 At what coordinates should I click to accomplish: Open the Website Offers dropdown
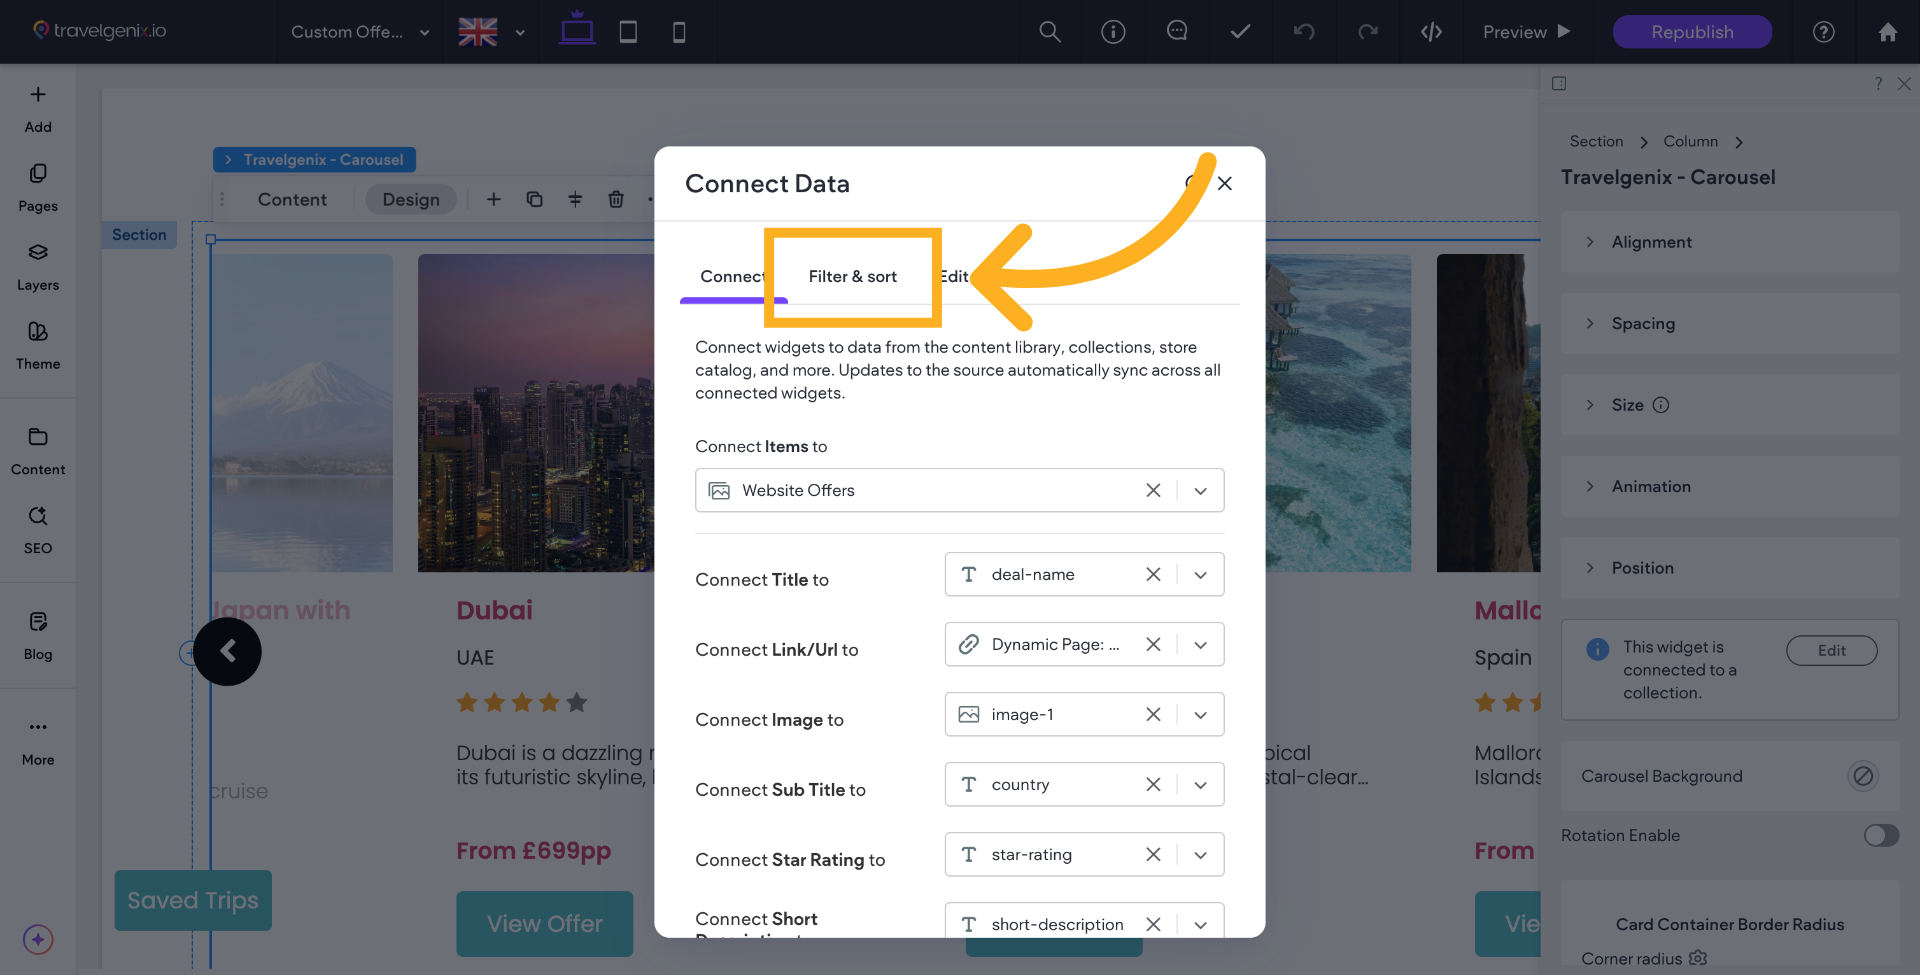click(1201, 490)
